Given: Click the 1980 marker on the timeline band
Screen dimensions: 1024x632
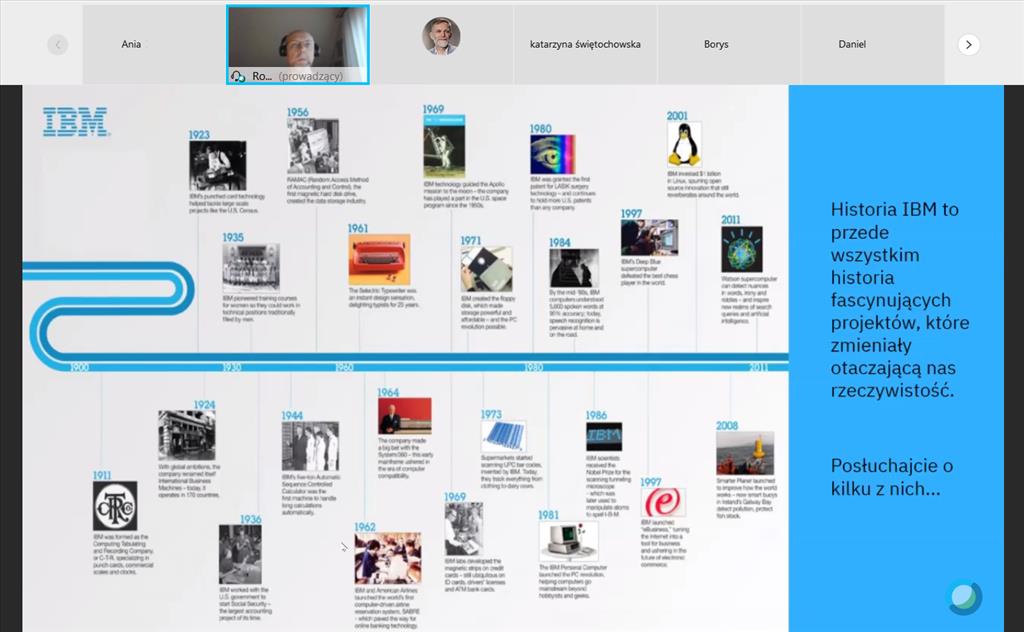Looking at the screenshot, I should pos(533,367).
